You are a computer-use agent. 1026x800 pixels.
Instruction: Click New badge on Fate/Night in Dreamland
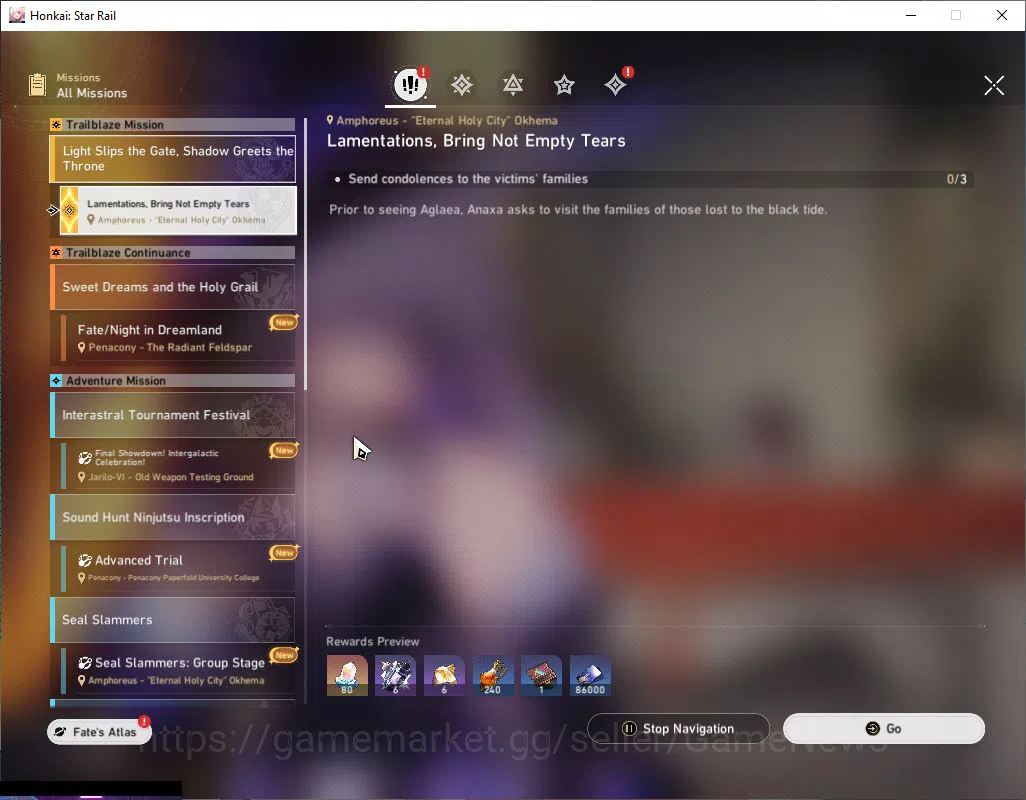(x=284, y=322)
